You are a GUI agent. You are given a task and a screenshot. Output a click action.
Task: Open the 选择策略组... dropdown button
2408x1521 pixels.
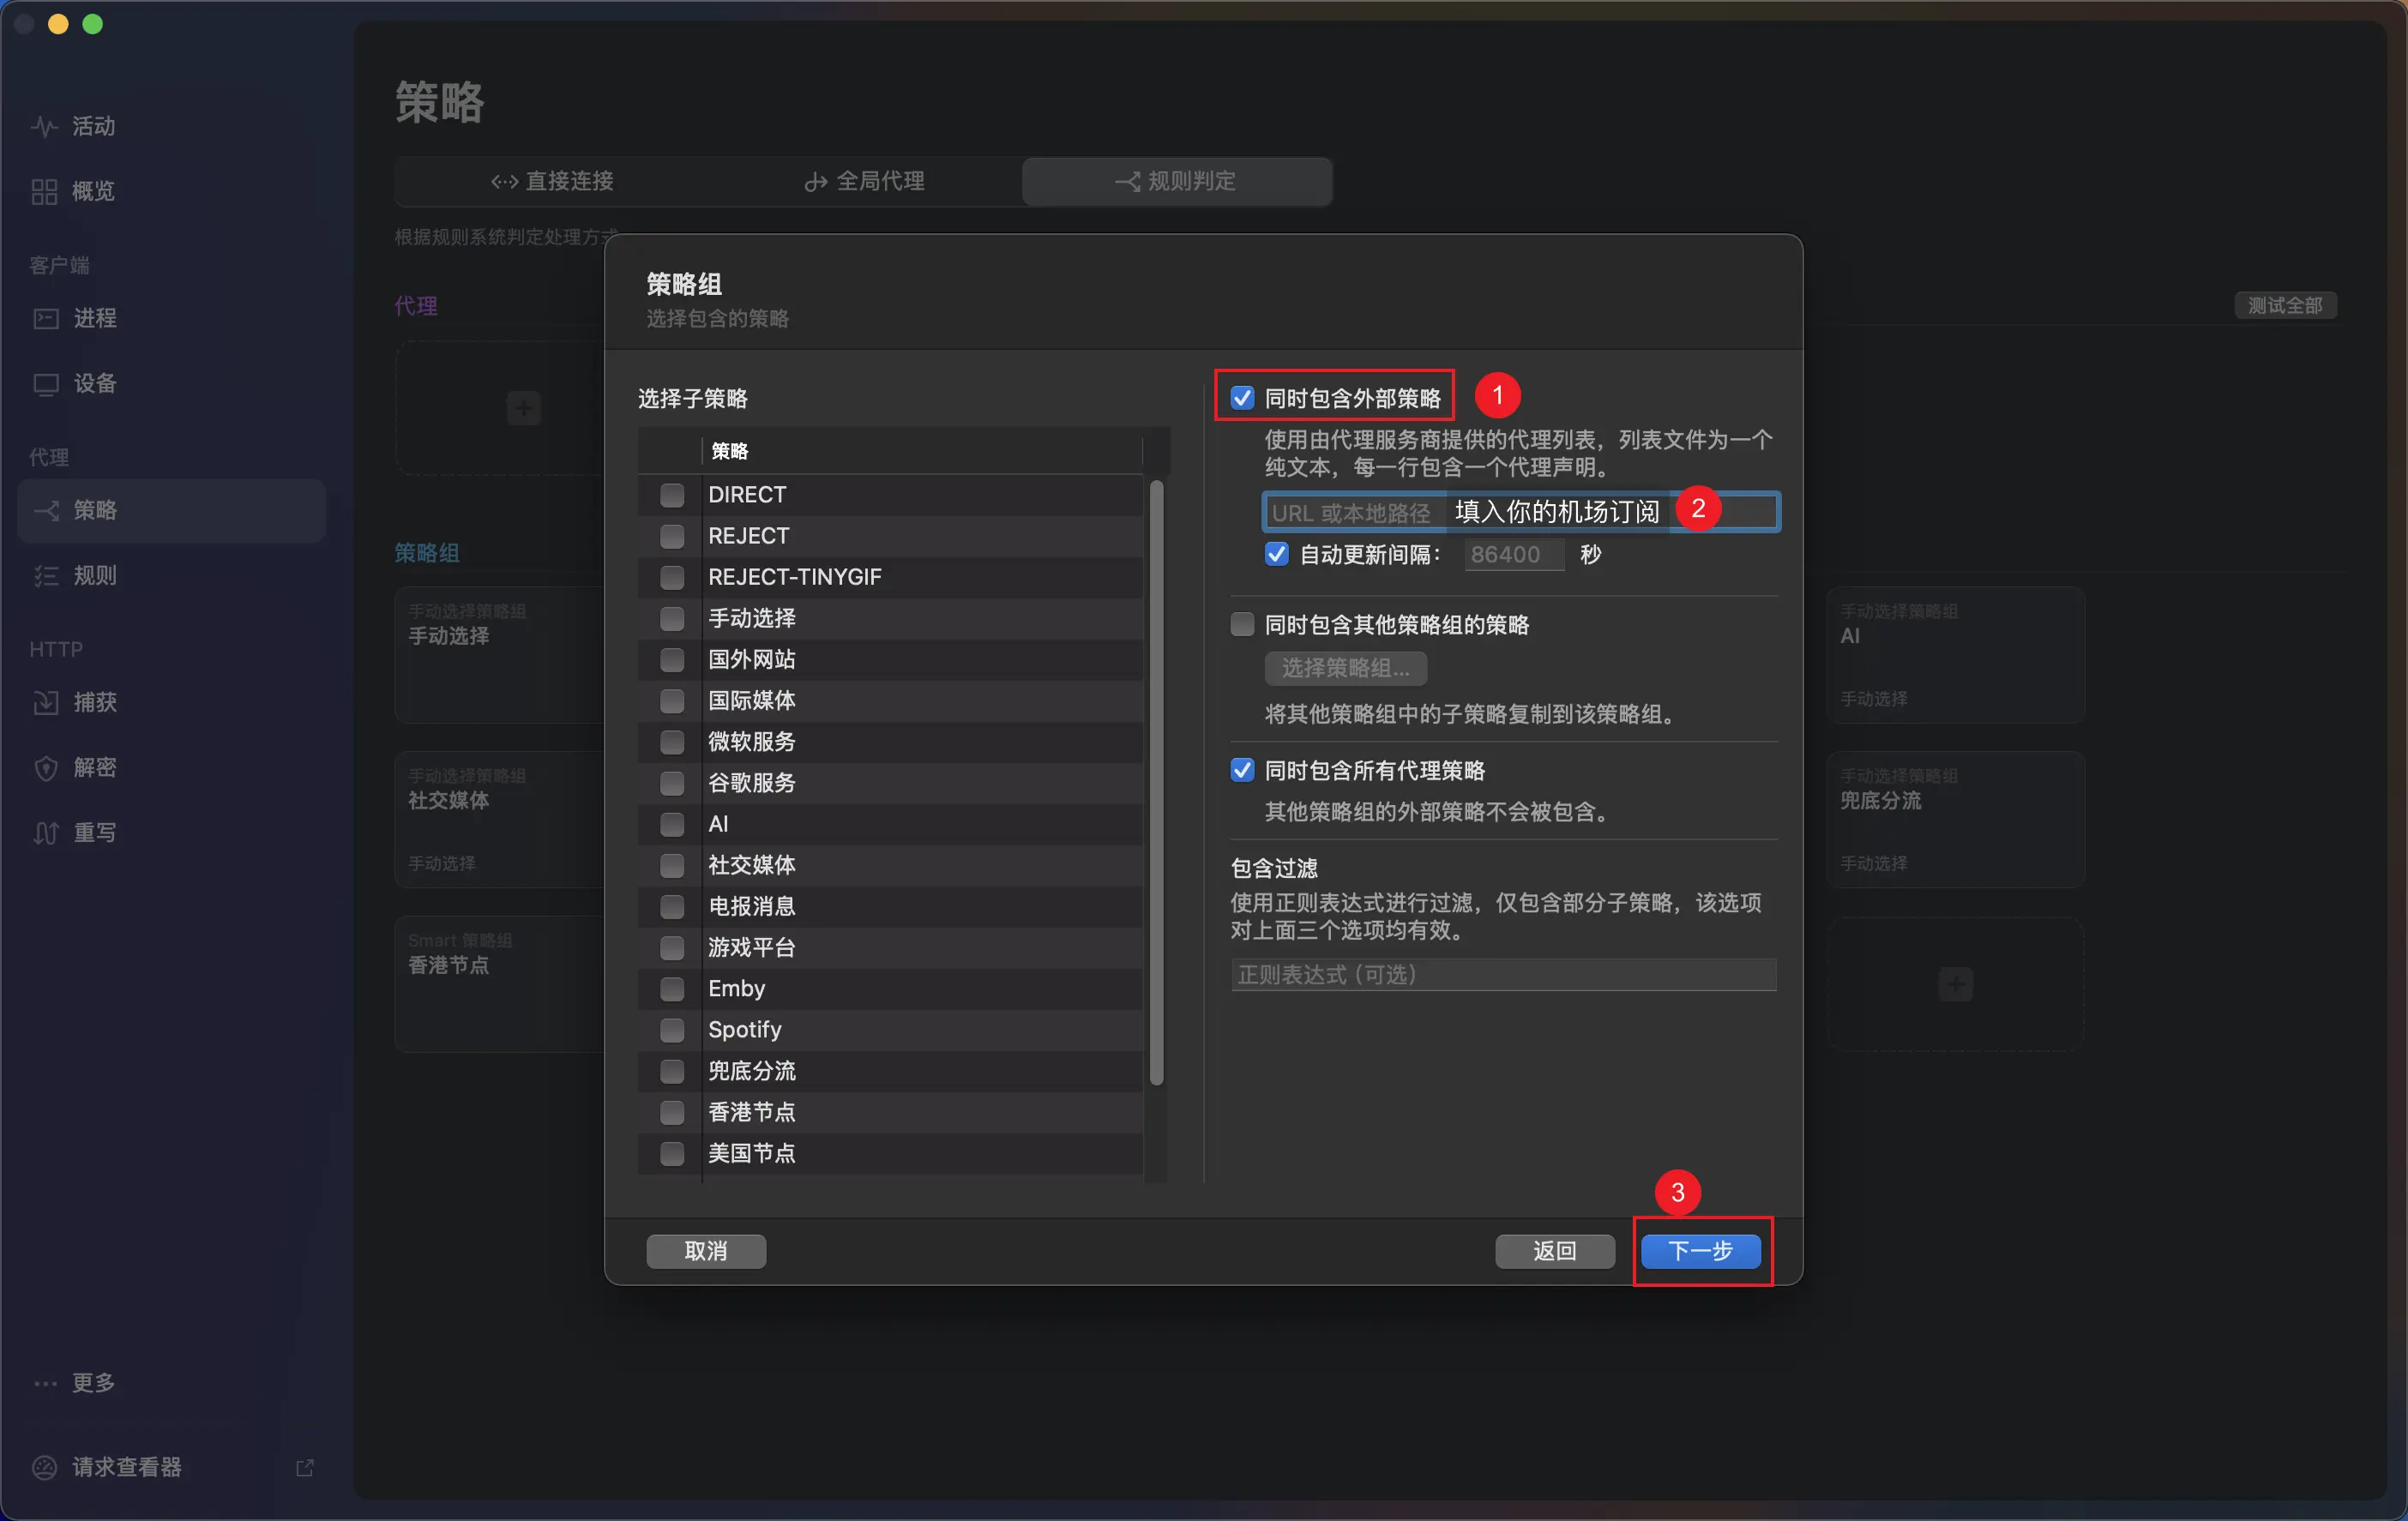click(x=1345, y=668)
